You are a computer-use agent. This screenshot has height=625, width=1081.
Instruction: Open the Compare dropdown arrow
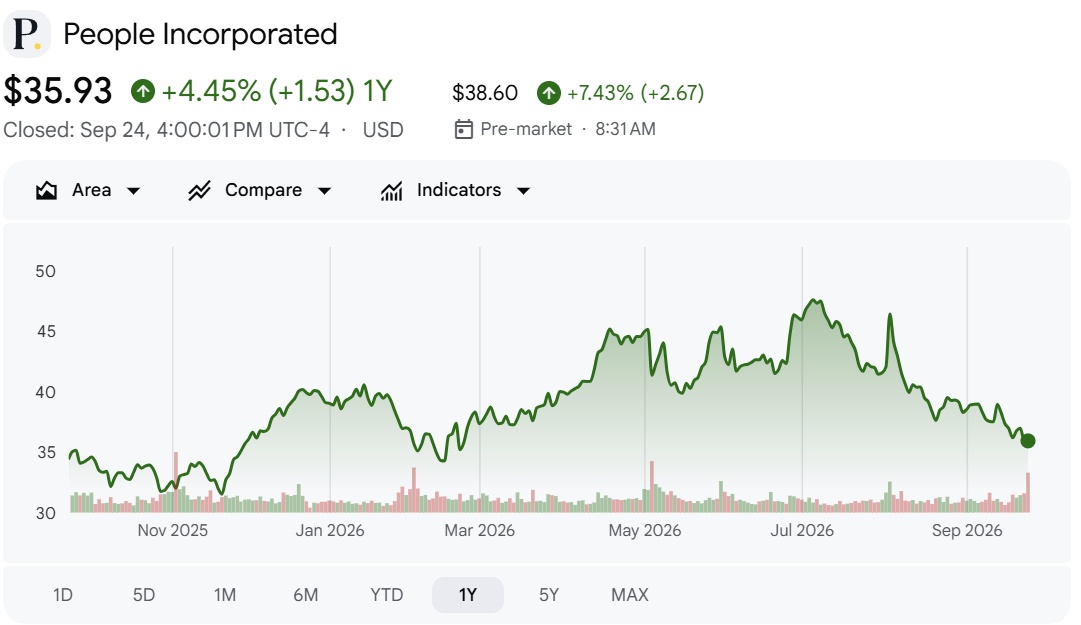(x=324, y=191)
